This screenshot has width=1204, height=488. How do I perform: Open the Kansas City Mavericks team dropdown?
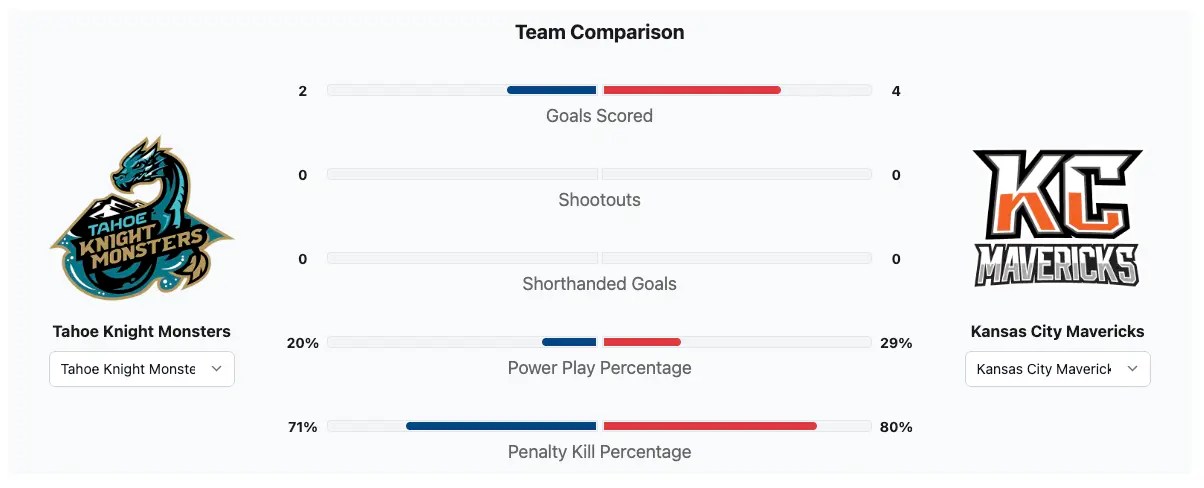(x=1057, y=369)
